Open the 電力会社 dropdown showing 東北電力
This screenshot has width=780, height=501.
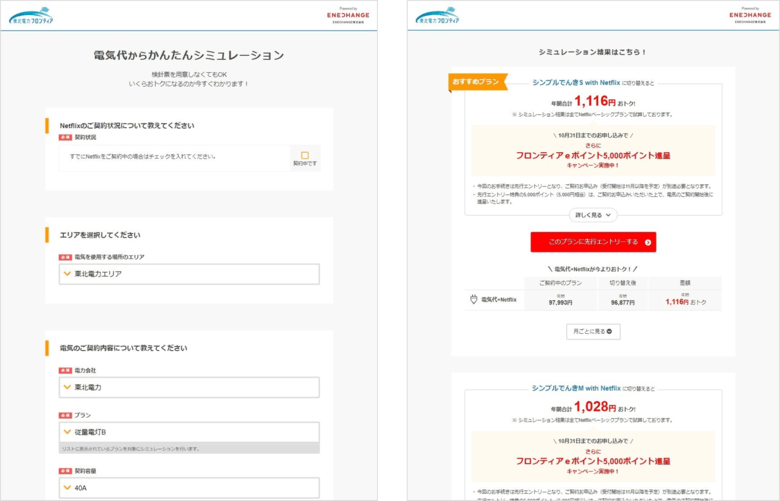(189, 387)
